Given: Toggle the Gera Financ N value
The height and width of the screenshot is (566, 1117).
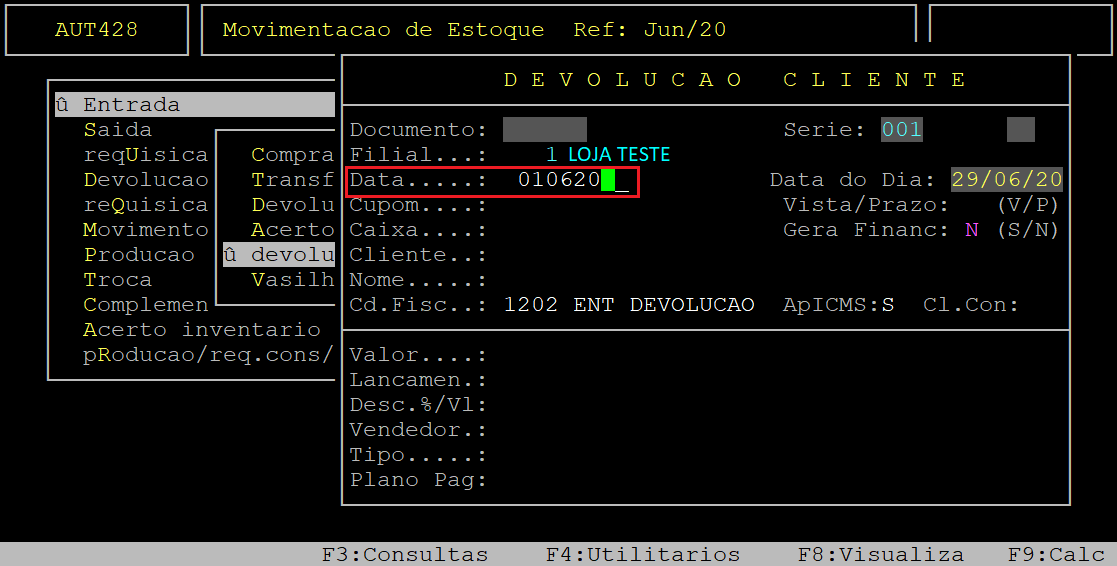Looking at the screenshot, I should tap(971, 230).
